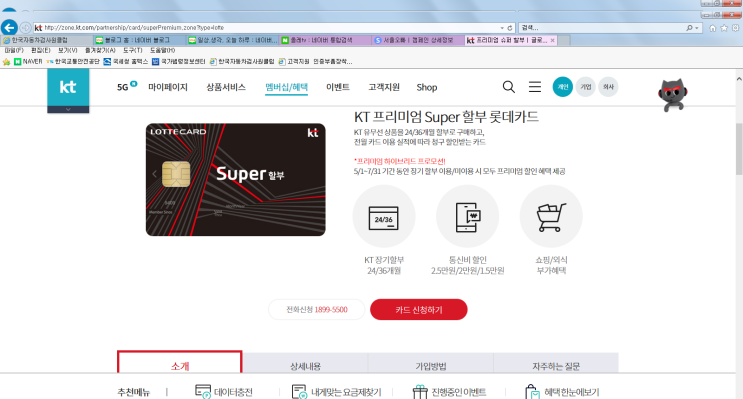Click the black cat chatbot mascot

point(672,95)
